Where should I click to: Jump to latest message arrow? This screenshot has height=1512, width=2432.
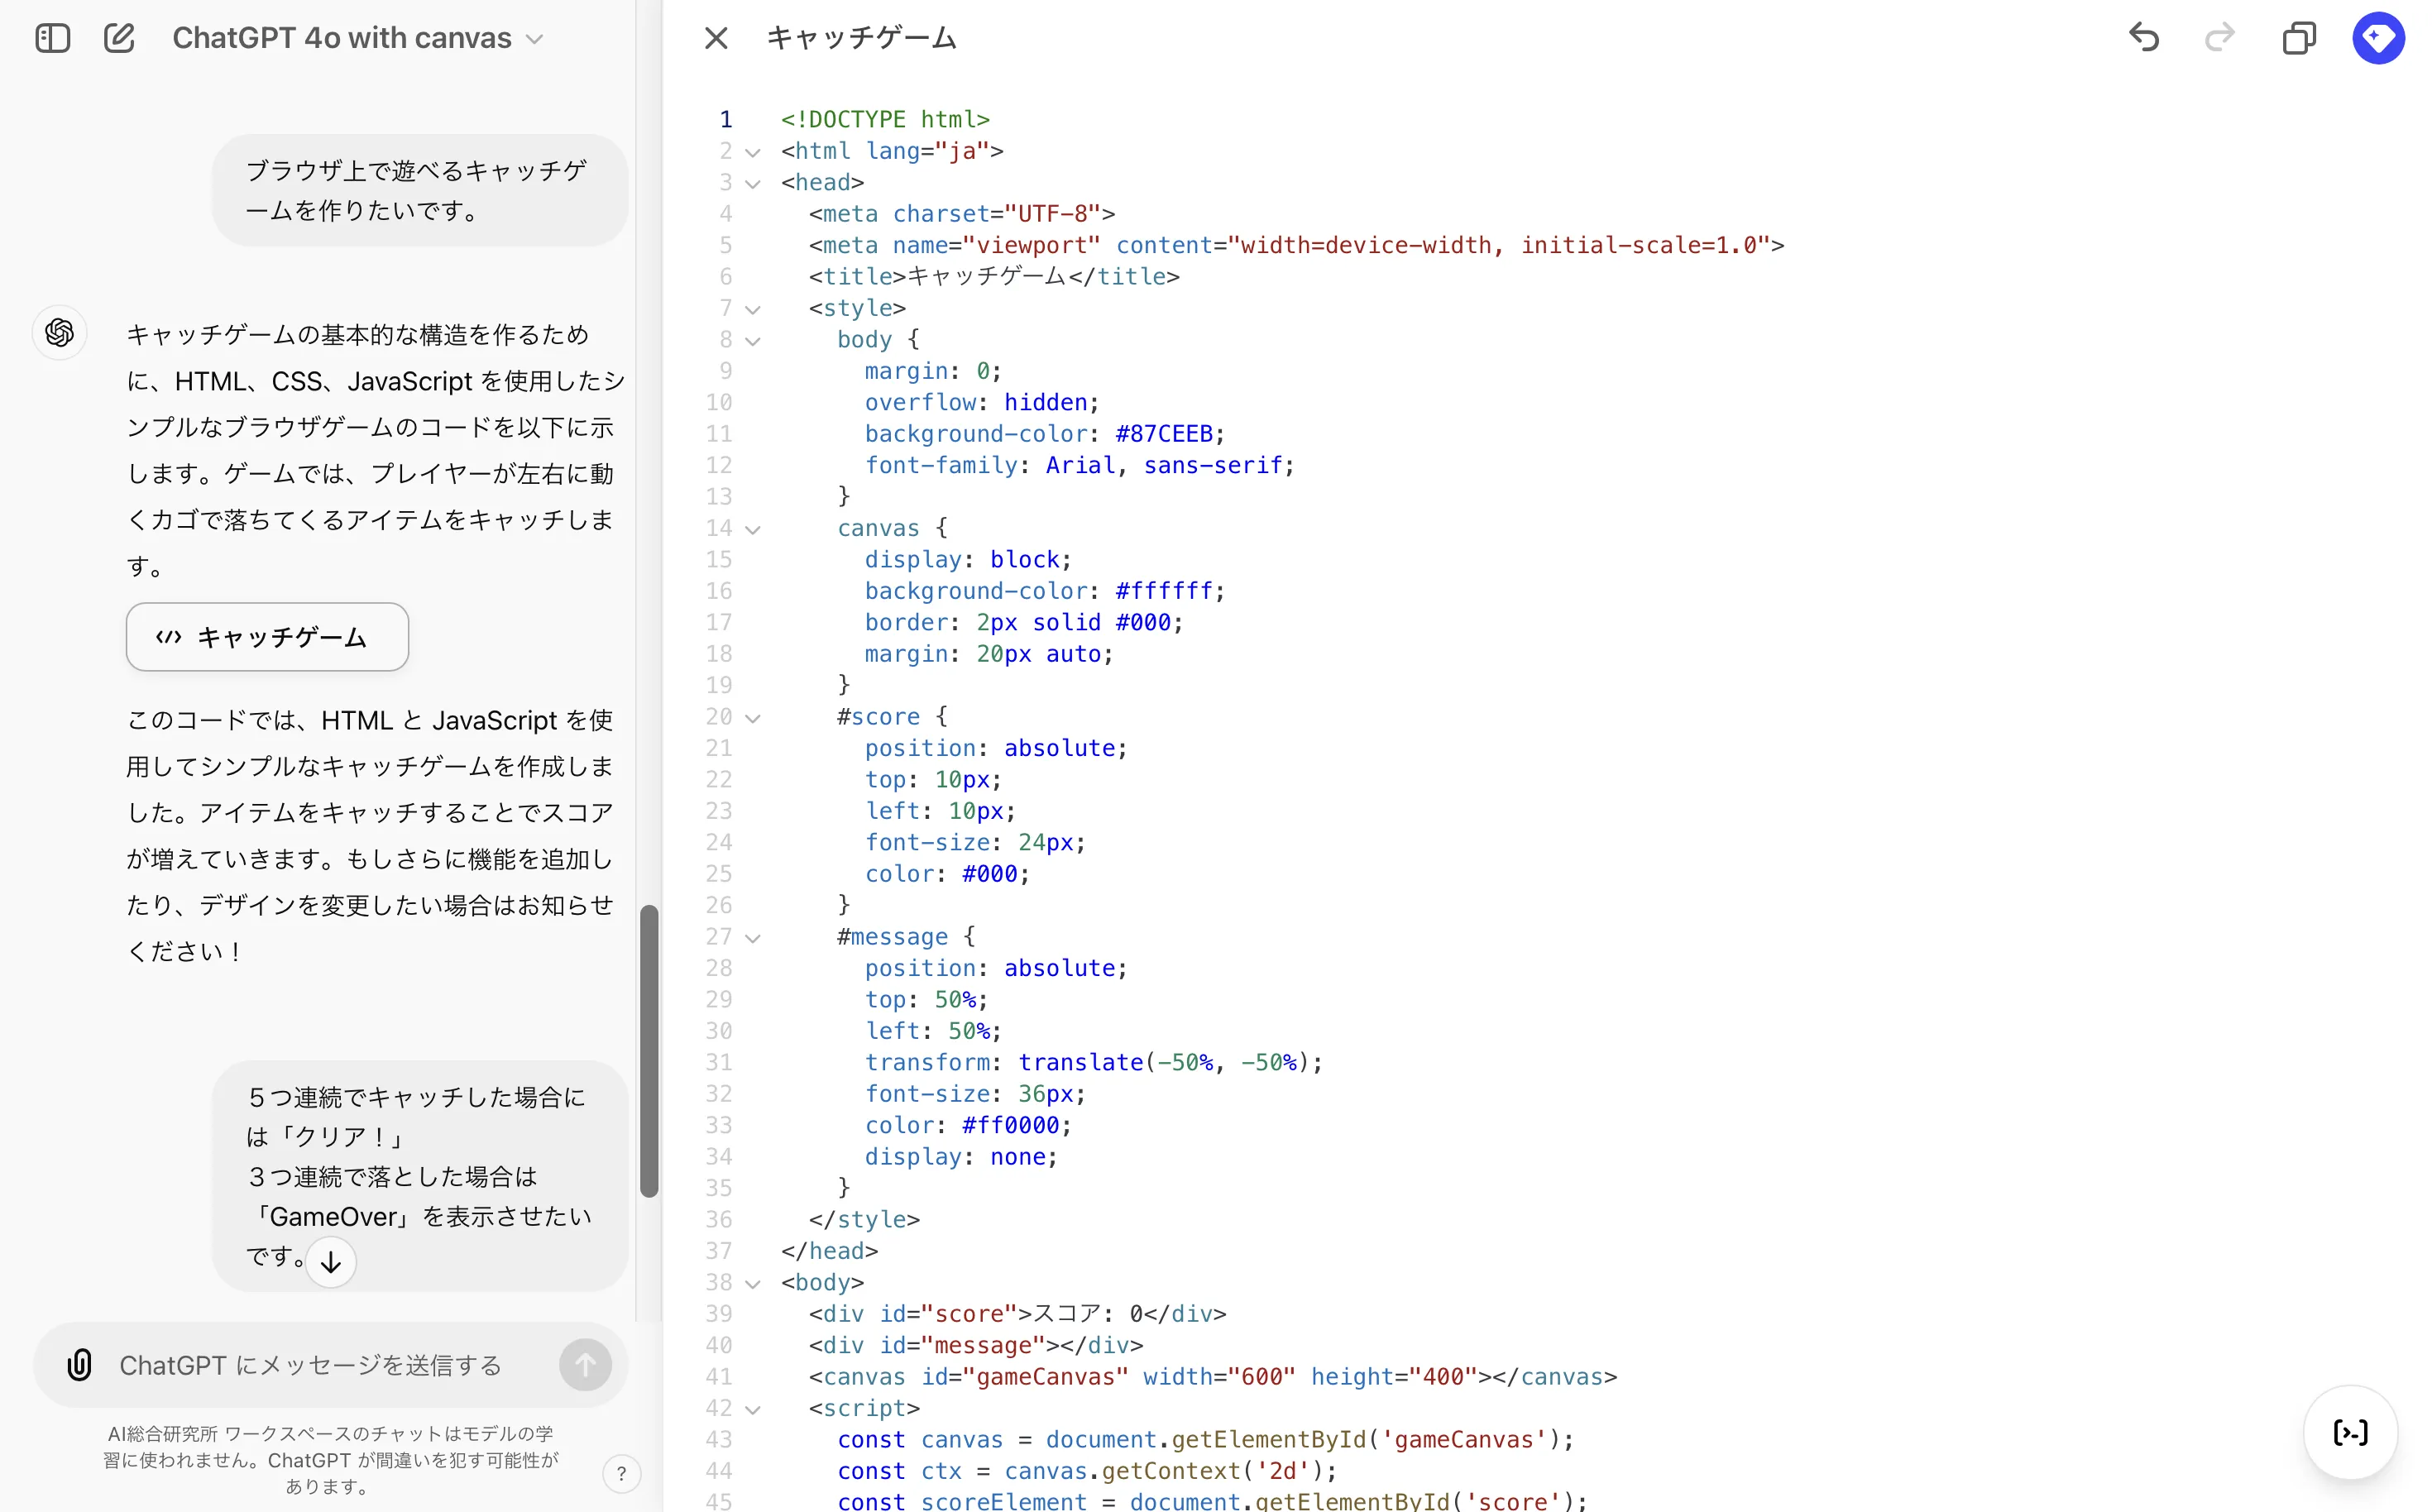(x=330, y=1262)
